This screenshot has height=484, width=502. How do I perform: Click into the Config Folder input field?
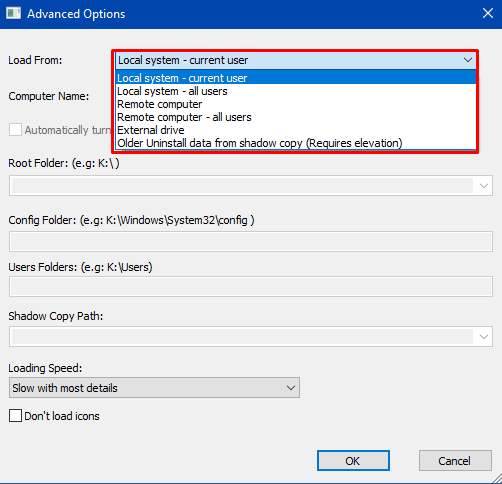[251, 242]
